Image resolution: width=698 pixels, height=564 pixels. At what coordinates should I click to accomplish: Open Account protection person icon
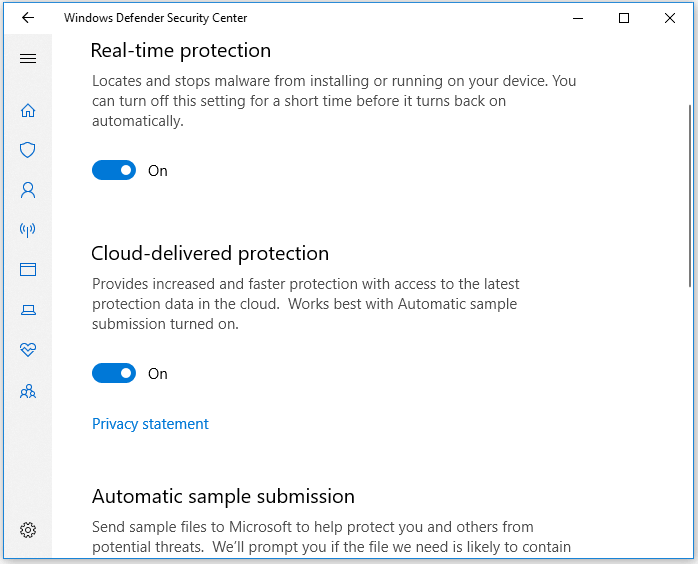[28, 189]
